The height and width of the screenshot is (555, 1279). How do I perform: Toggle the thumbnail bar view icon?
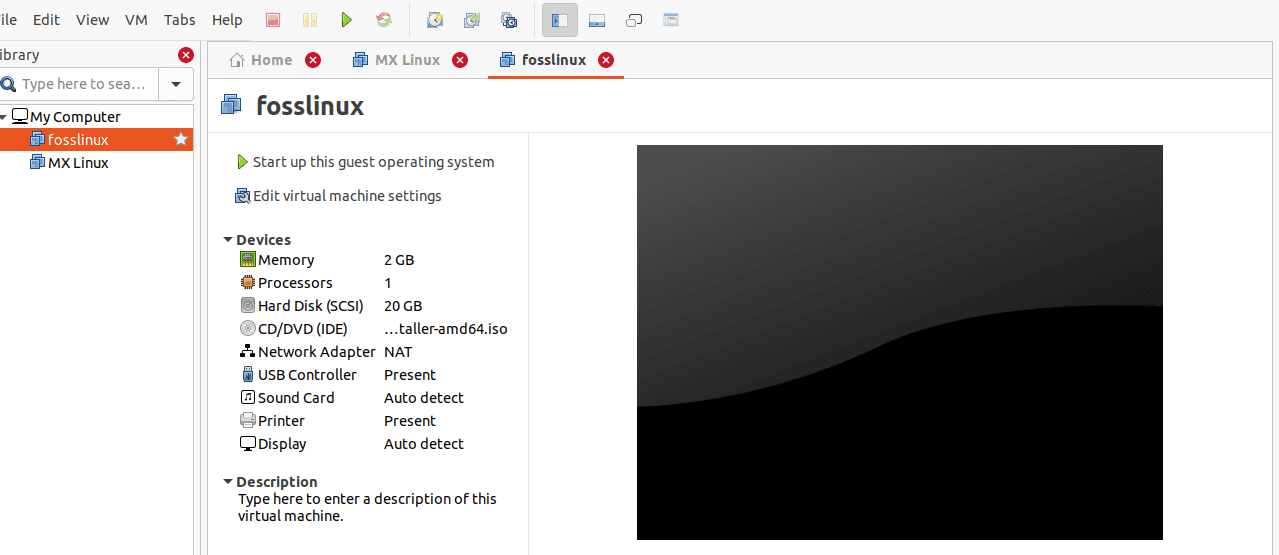point(597,20)
